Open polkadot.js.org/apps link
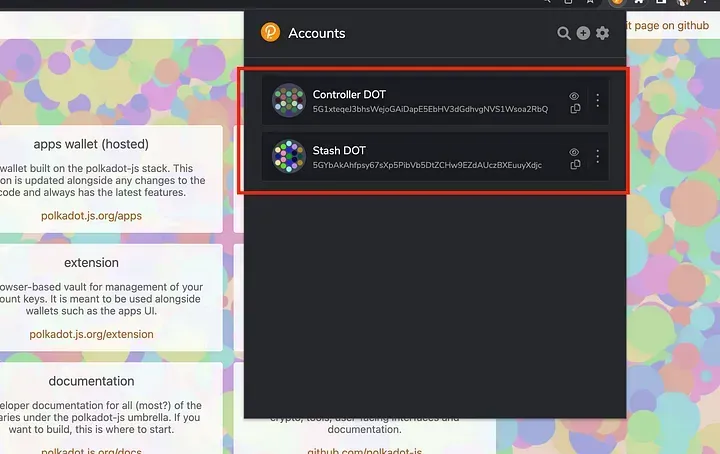 coord(91,216)
